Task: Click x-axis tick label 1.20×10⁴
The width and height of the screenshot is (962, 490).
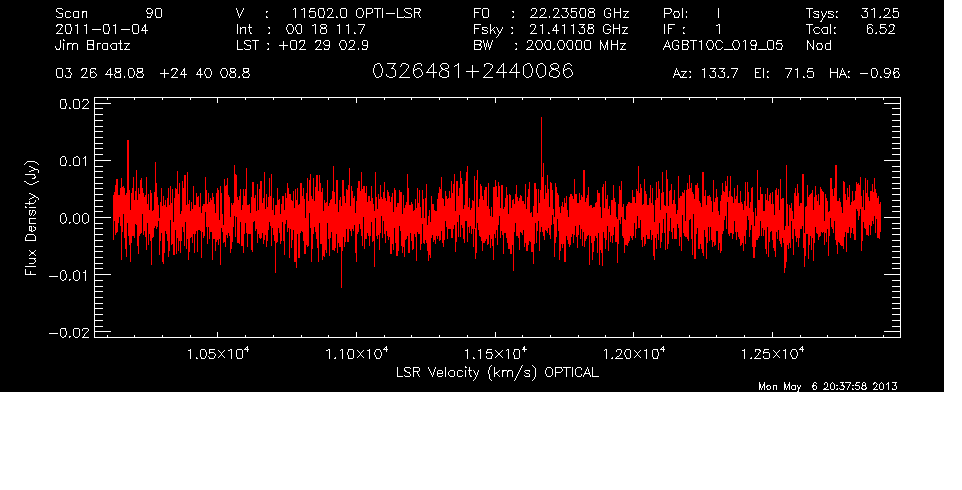Action: click(634, 354)
